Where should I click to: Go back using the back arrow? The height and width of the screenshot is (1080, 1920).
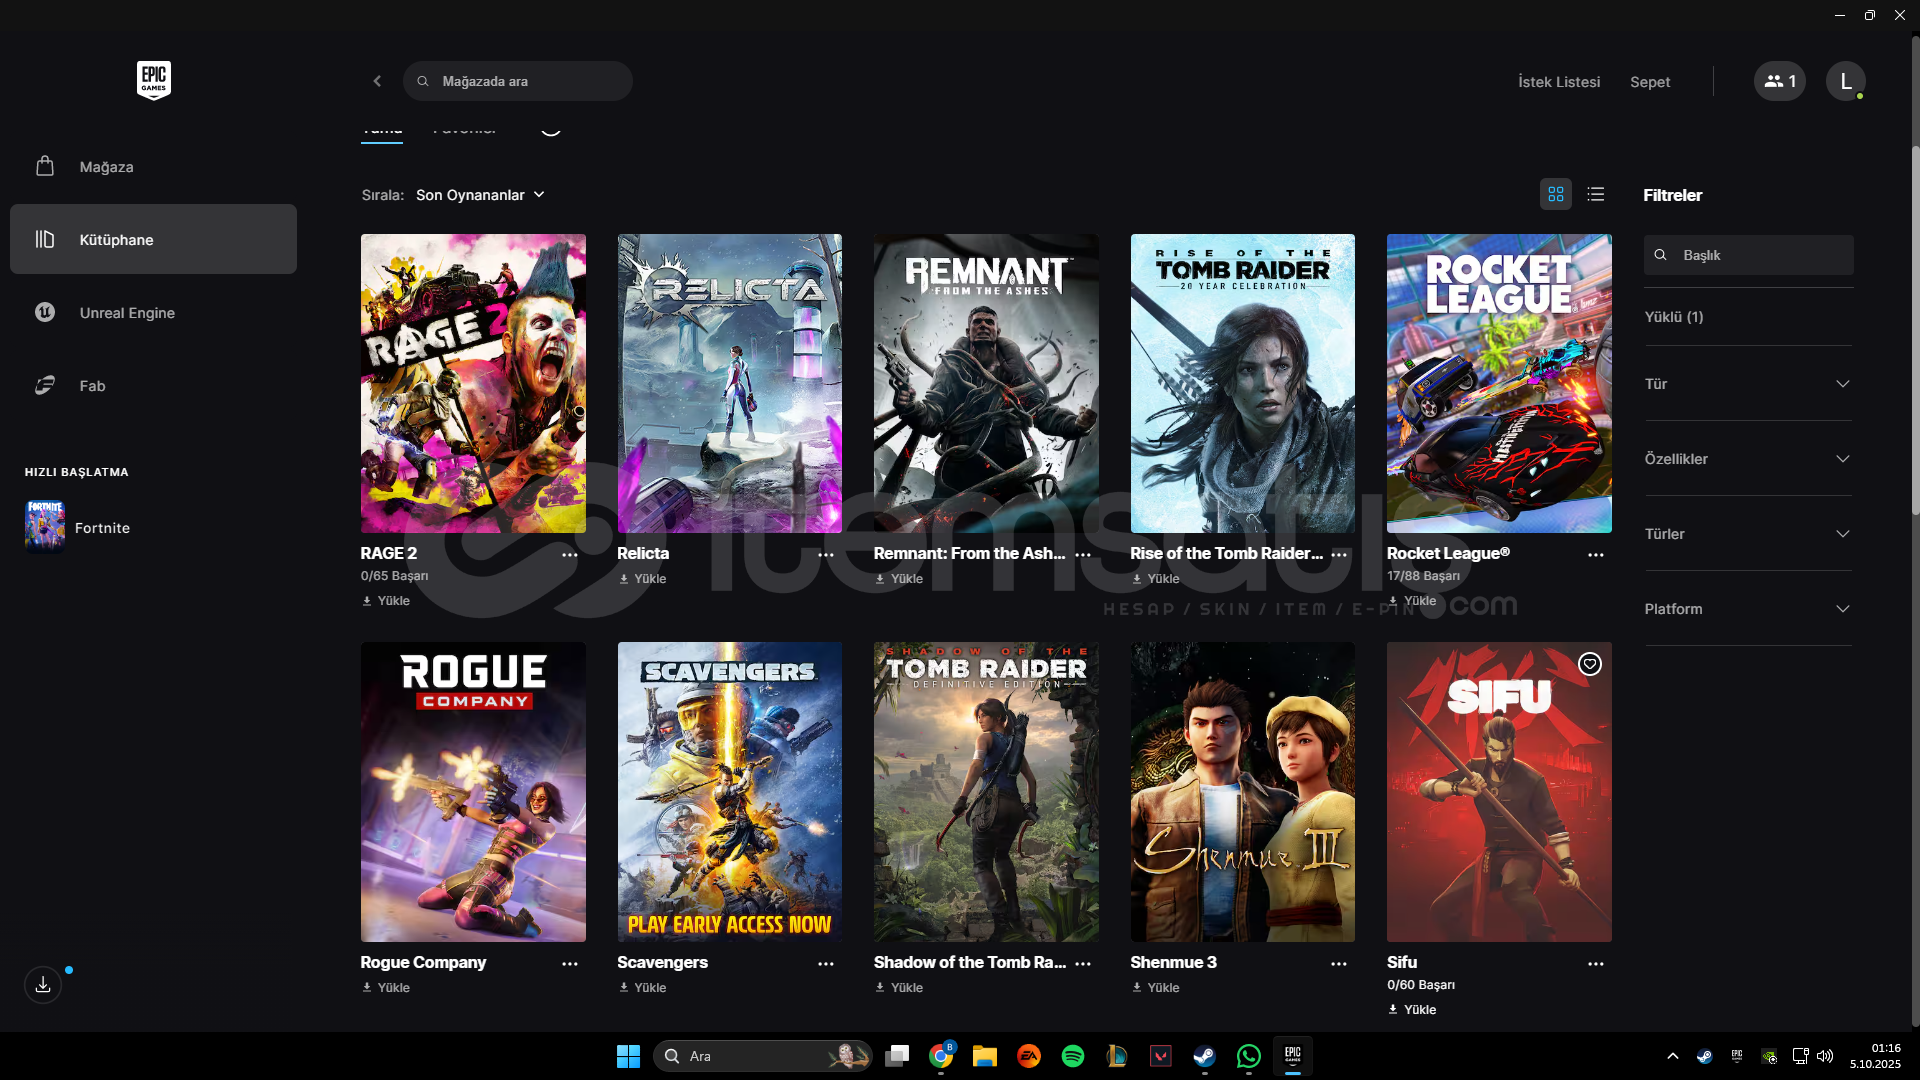coord(377,81)
